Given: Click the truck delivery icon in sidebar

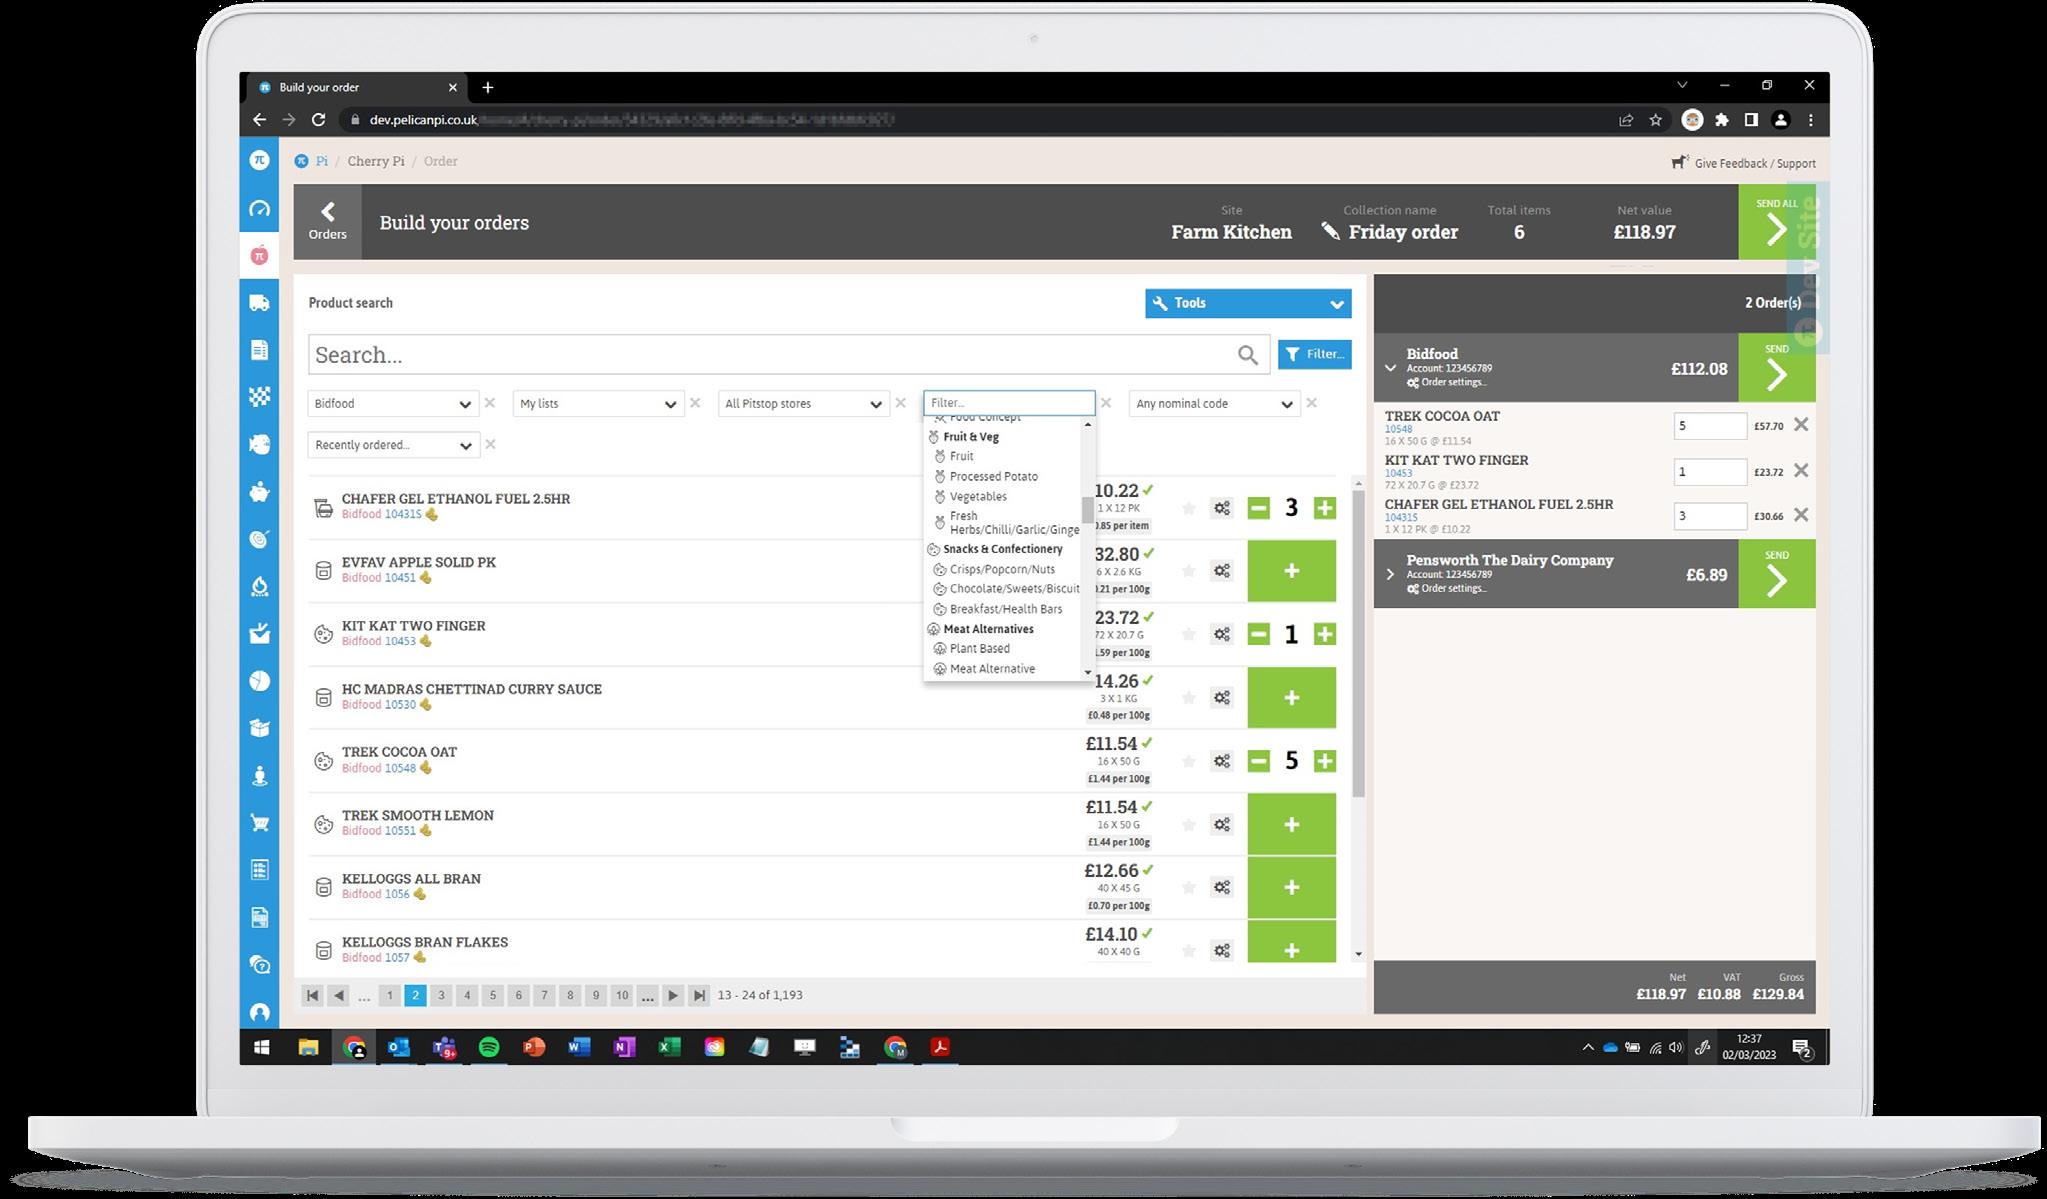Looking at the screenshot, I should click(259, 303).
